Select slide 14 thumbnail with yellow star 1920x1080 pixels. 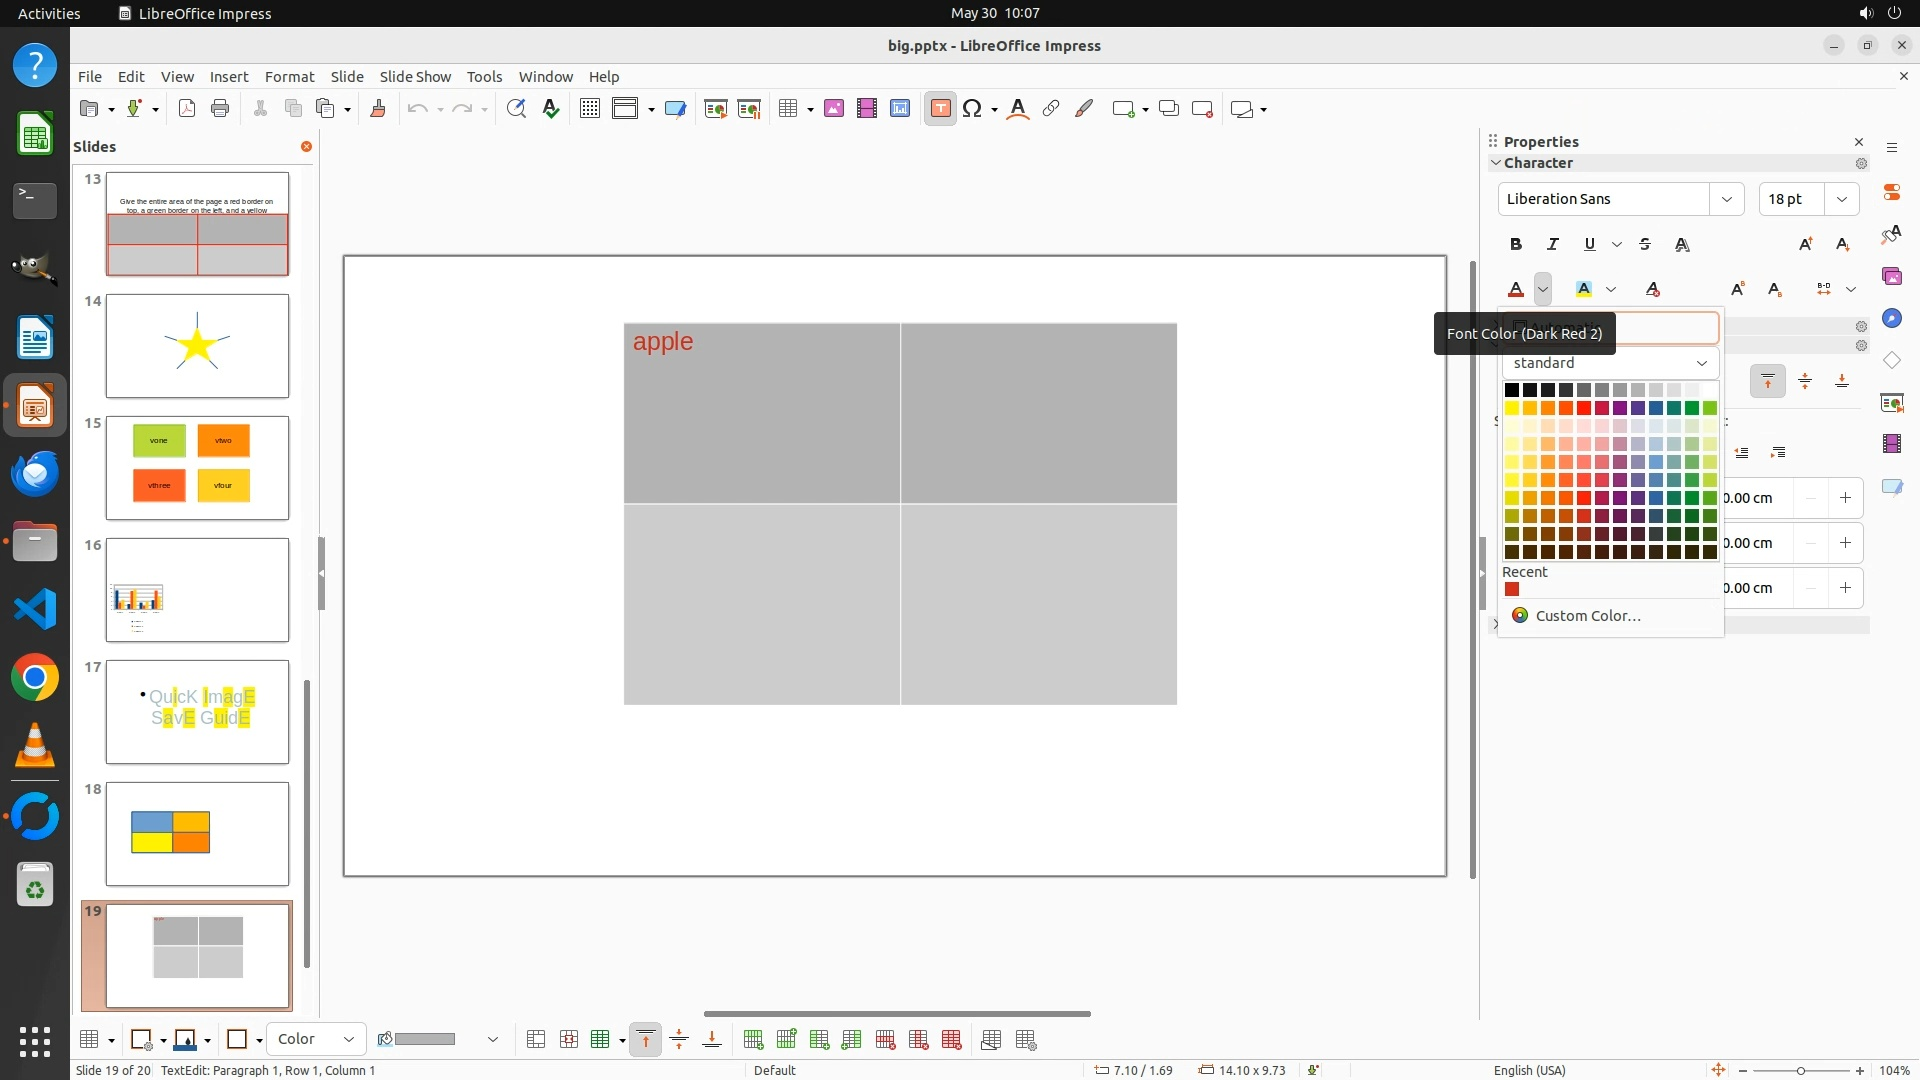coord(197,345)
